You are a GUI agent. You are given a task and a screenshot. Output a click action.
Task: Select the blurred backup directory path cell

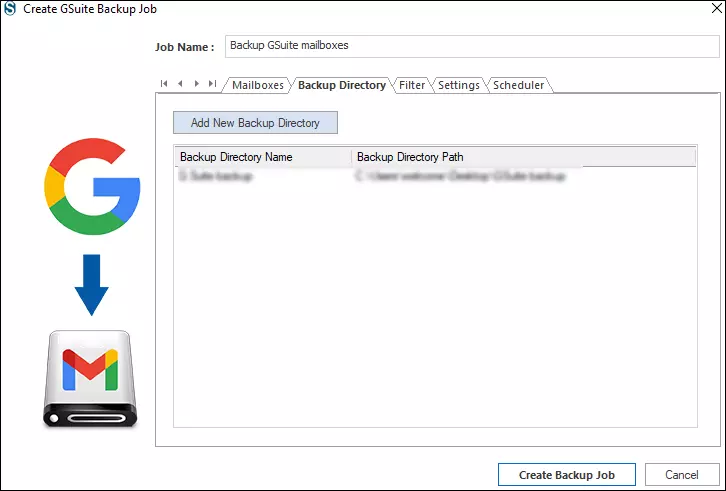(460, 176)
